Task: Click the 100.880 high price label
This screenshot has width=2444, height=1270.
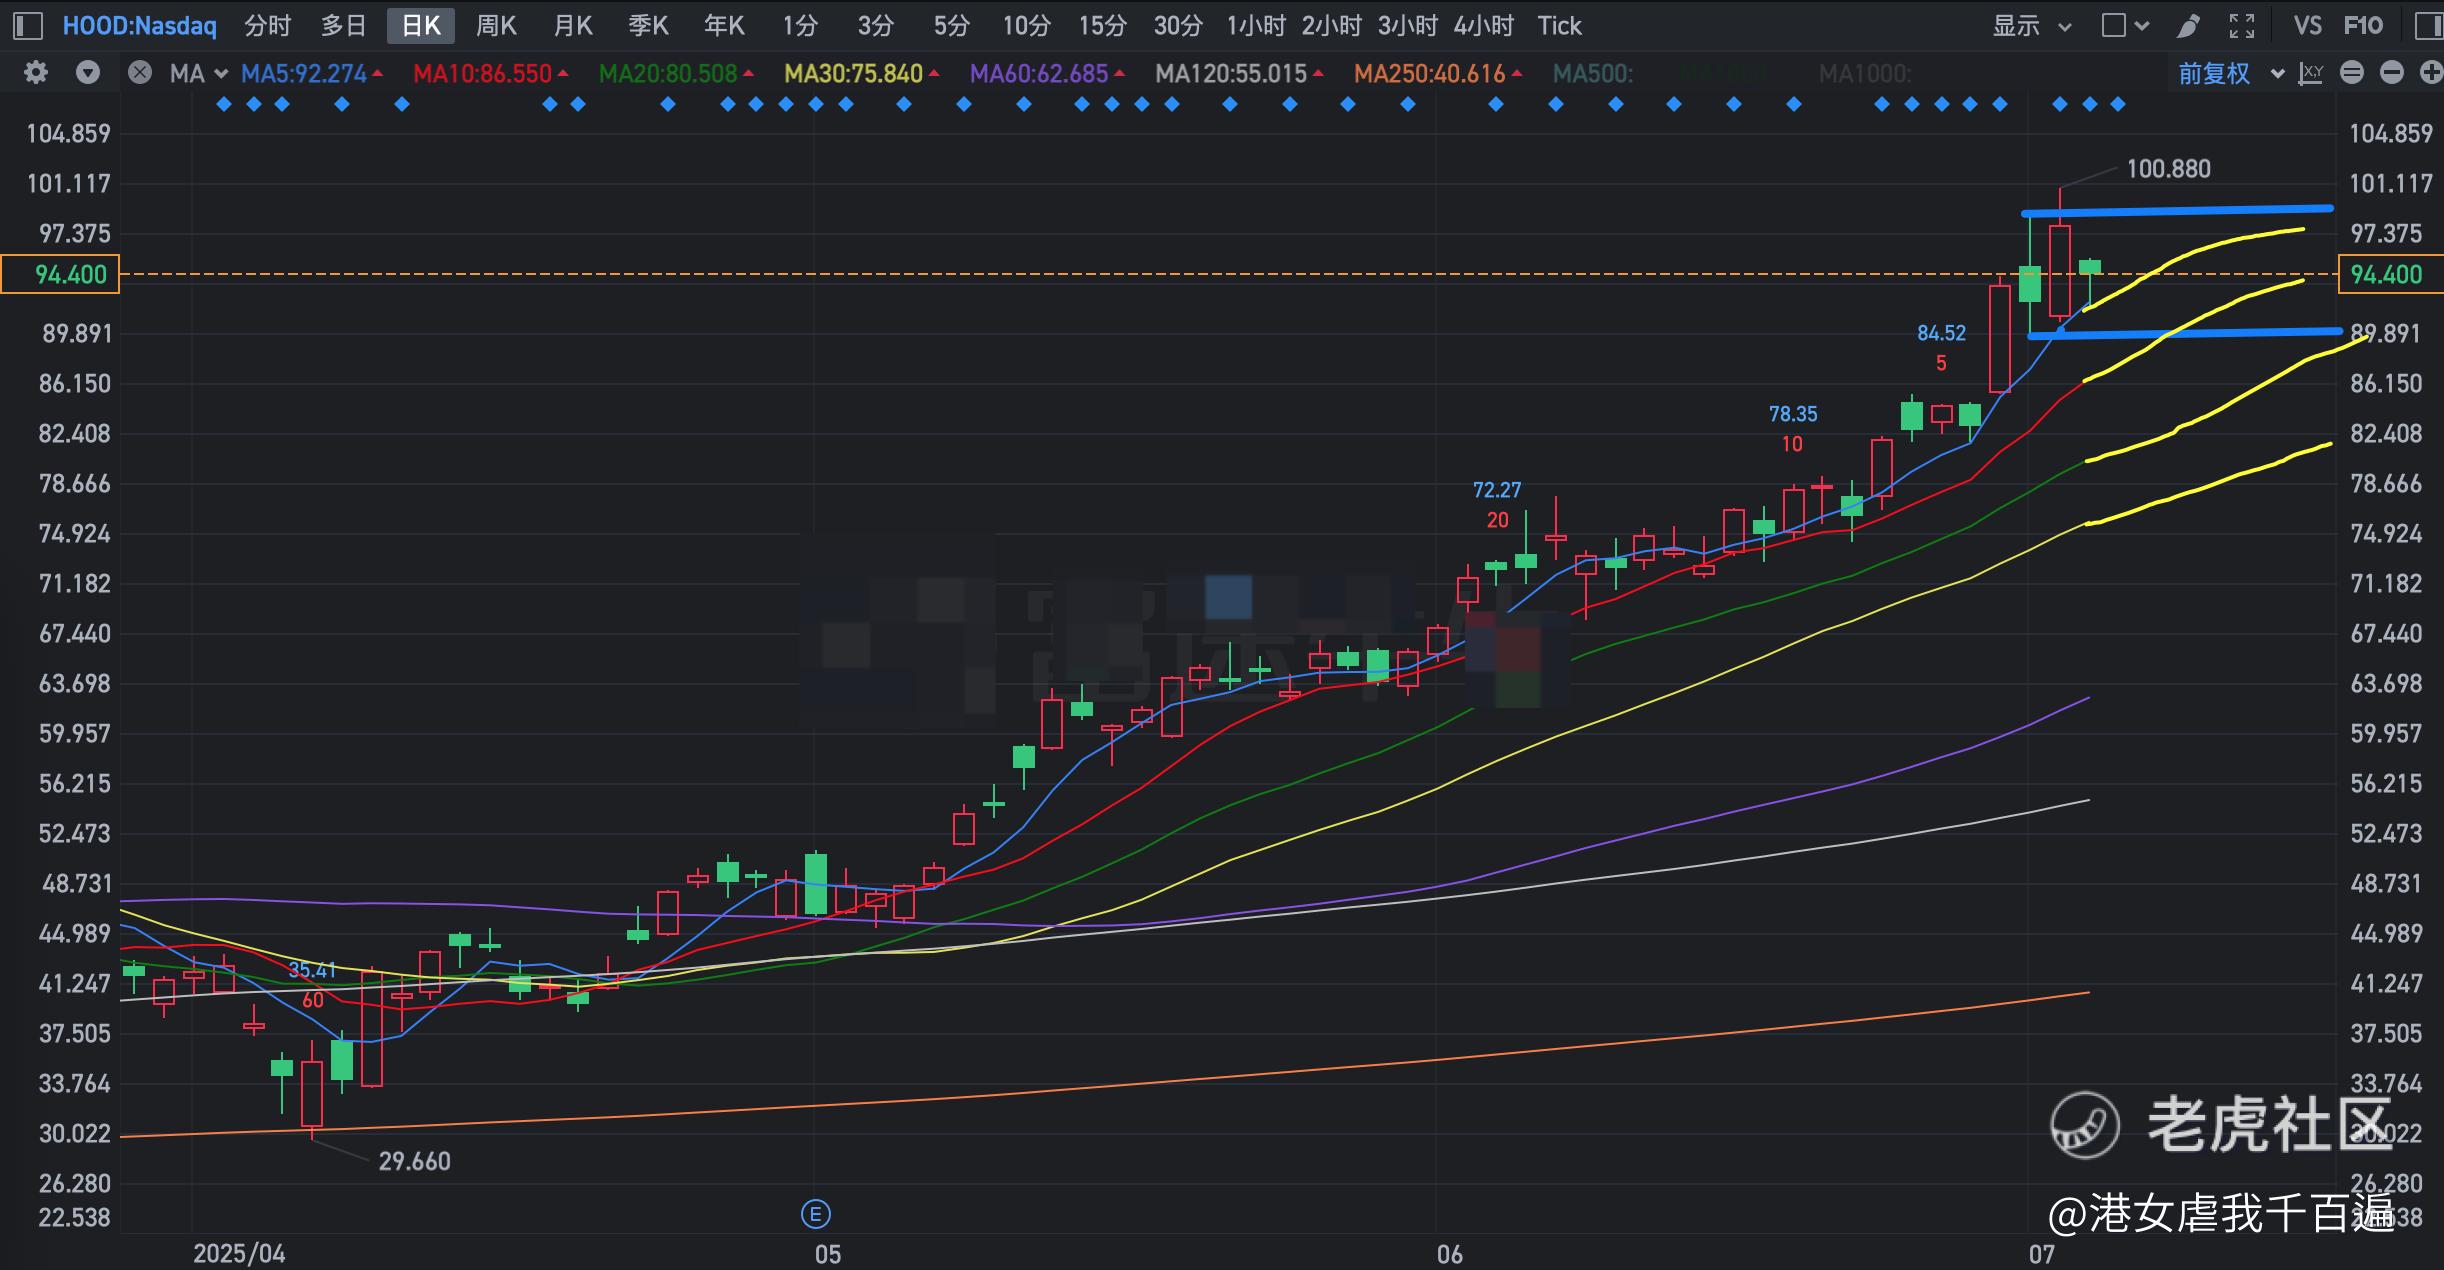Action: pyautogui.click(x=2168, y=169)
